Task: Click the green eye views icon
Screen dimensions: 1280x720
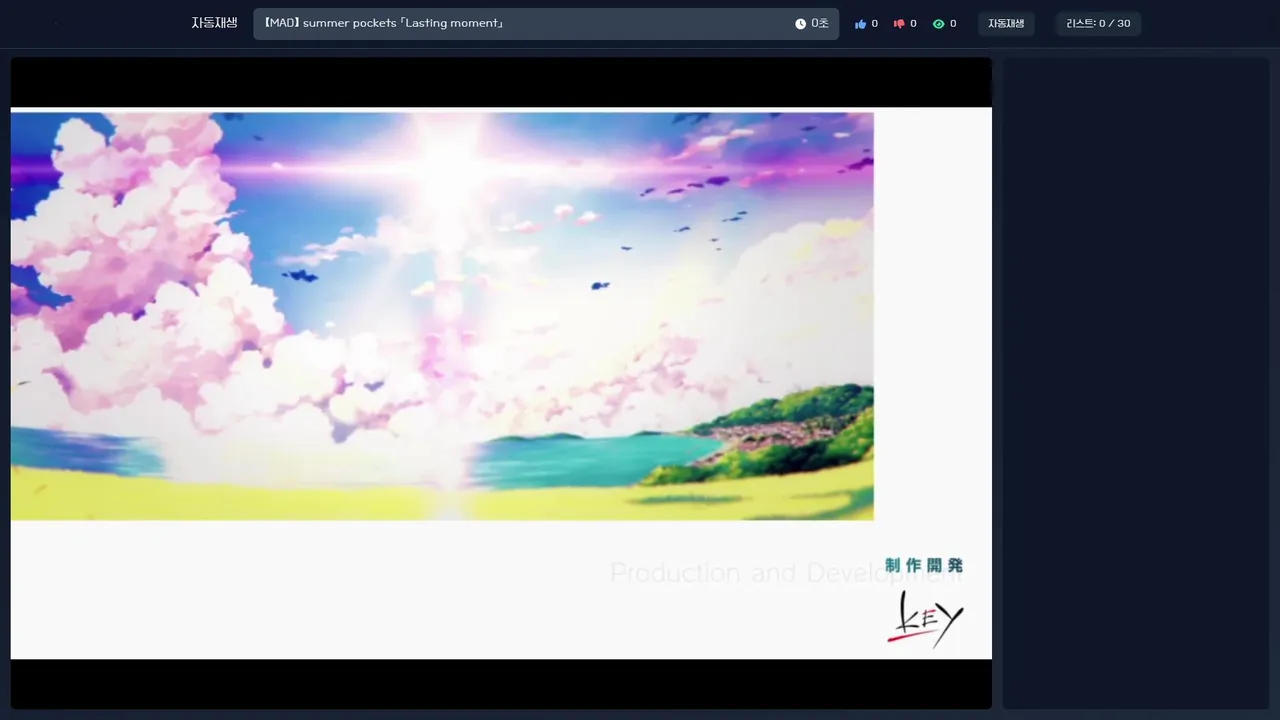Action: click(938, 24)
